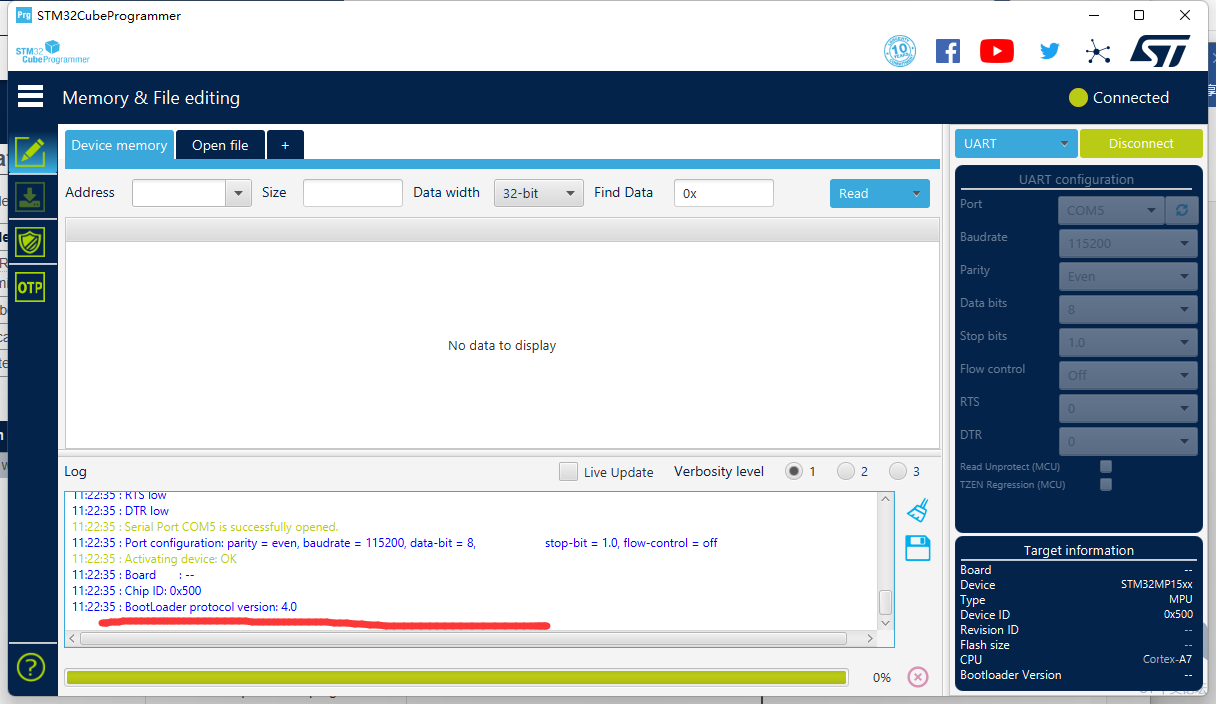The width and height of the screenshot is (1216, 704).
Task: Toggle TZEN Regression (MCU) checkbox
Action: pyautogui.click(x=1106, y=484)
